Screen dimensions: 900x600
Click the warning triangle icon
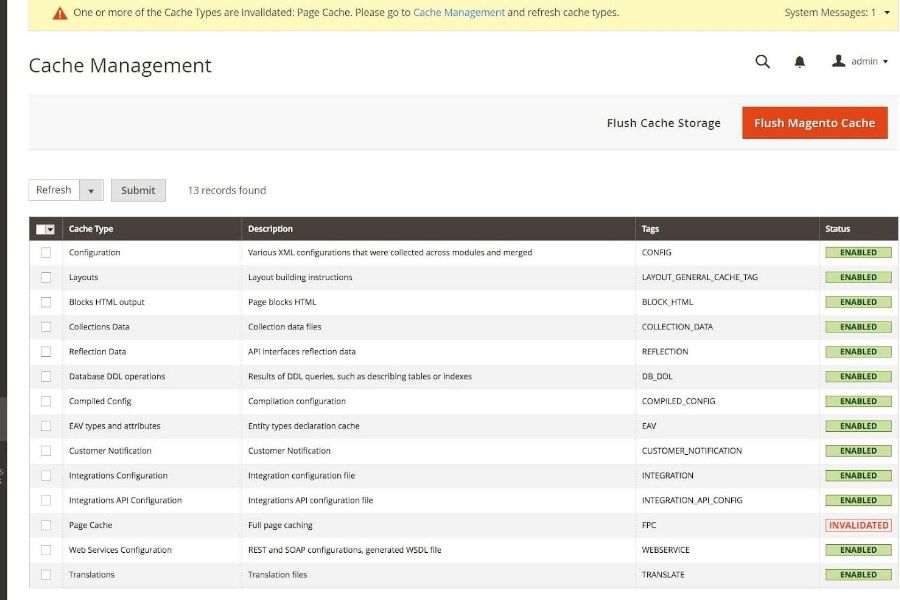click(x=60, y=13)
